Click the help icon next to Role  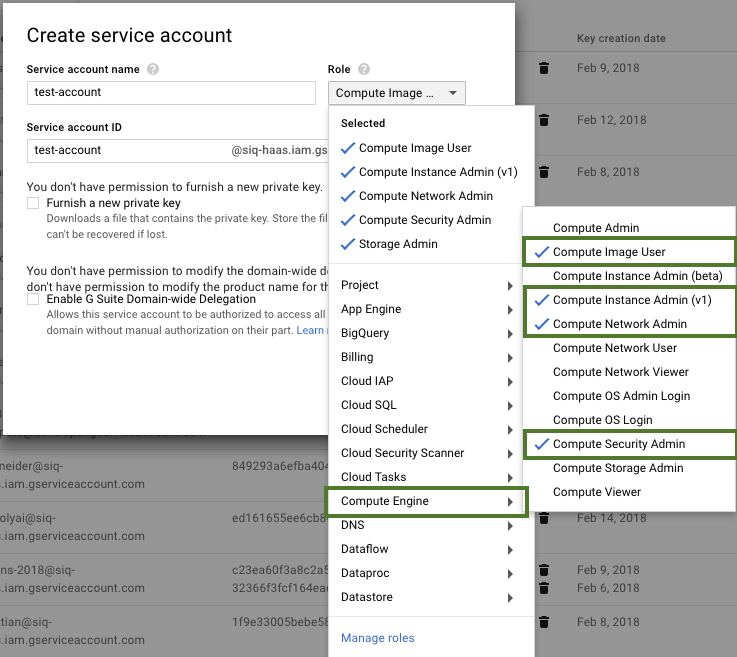tap(364, 69)
